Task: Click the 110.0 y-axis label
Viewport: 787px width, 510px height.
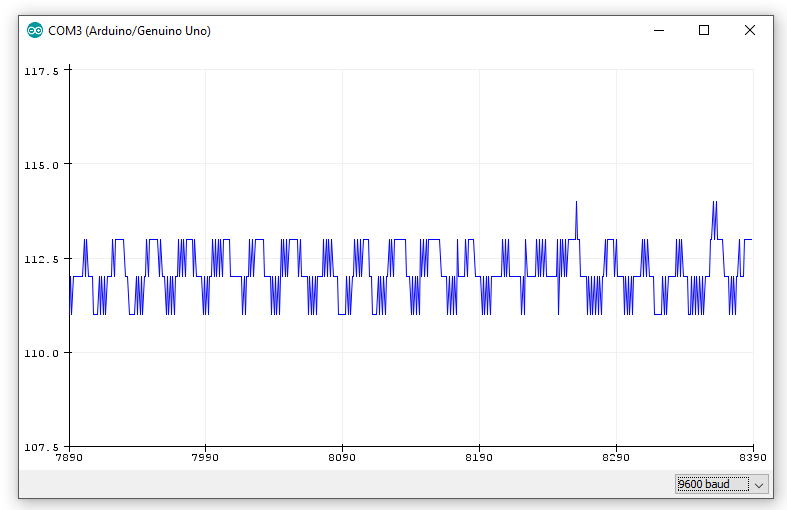Action: (41, 353)
